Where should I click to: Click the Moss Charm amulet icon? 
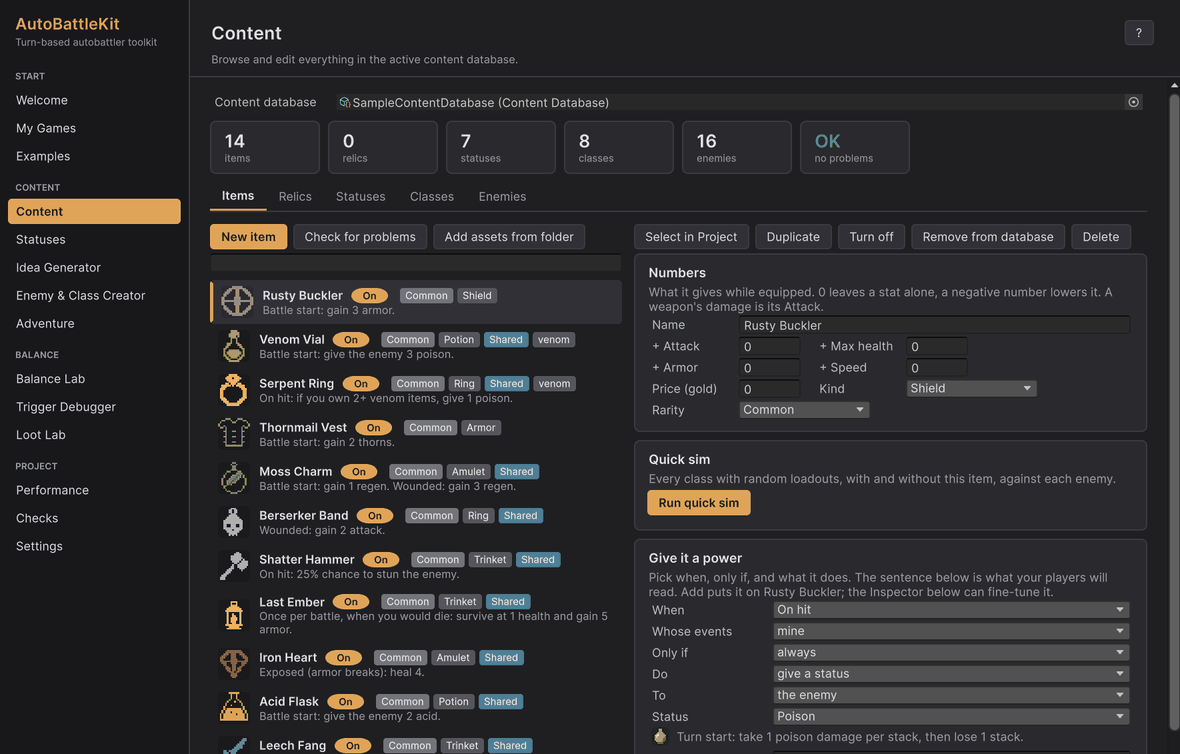tap(234, 478)
